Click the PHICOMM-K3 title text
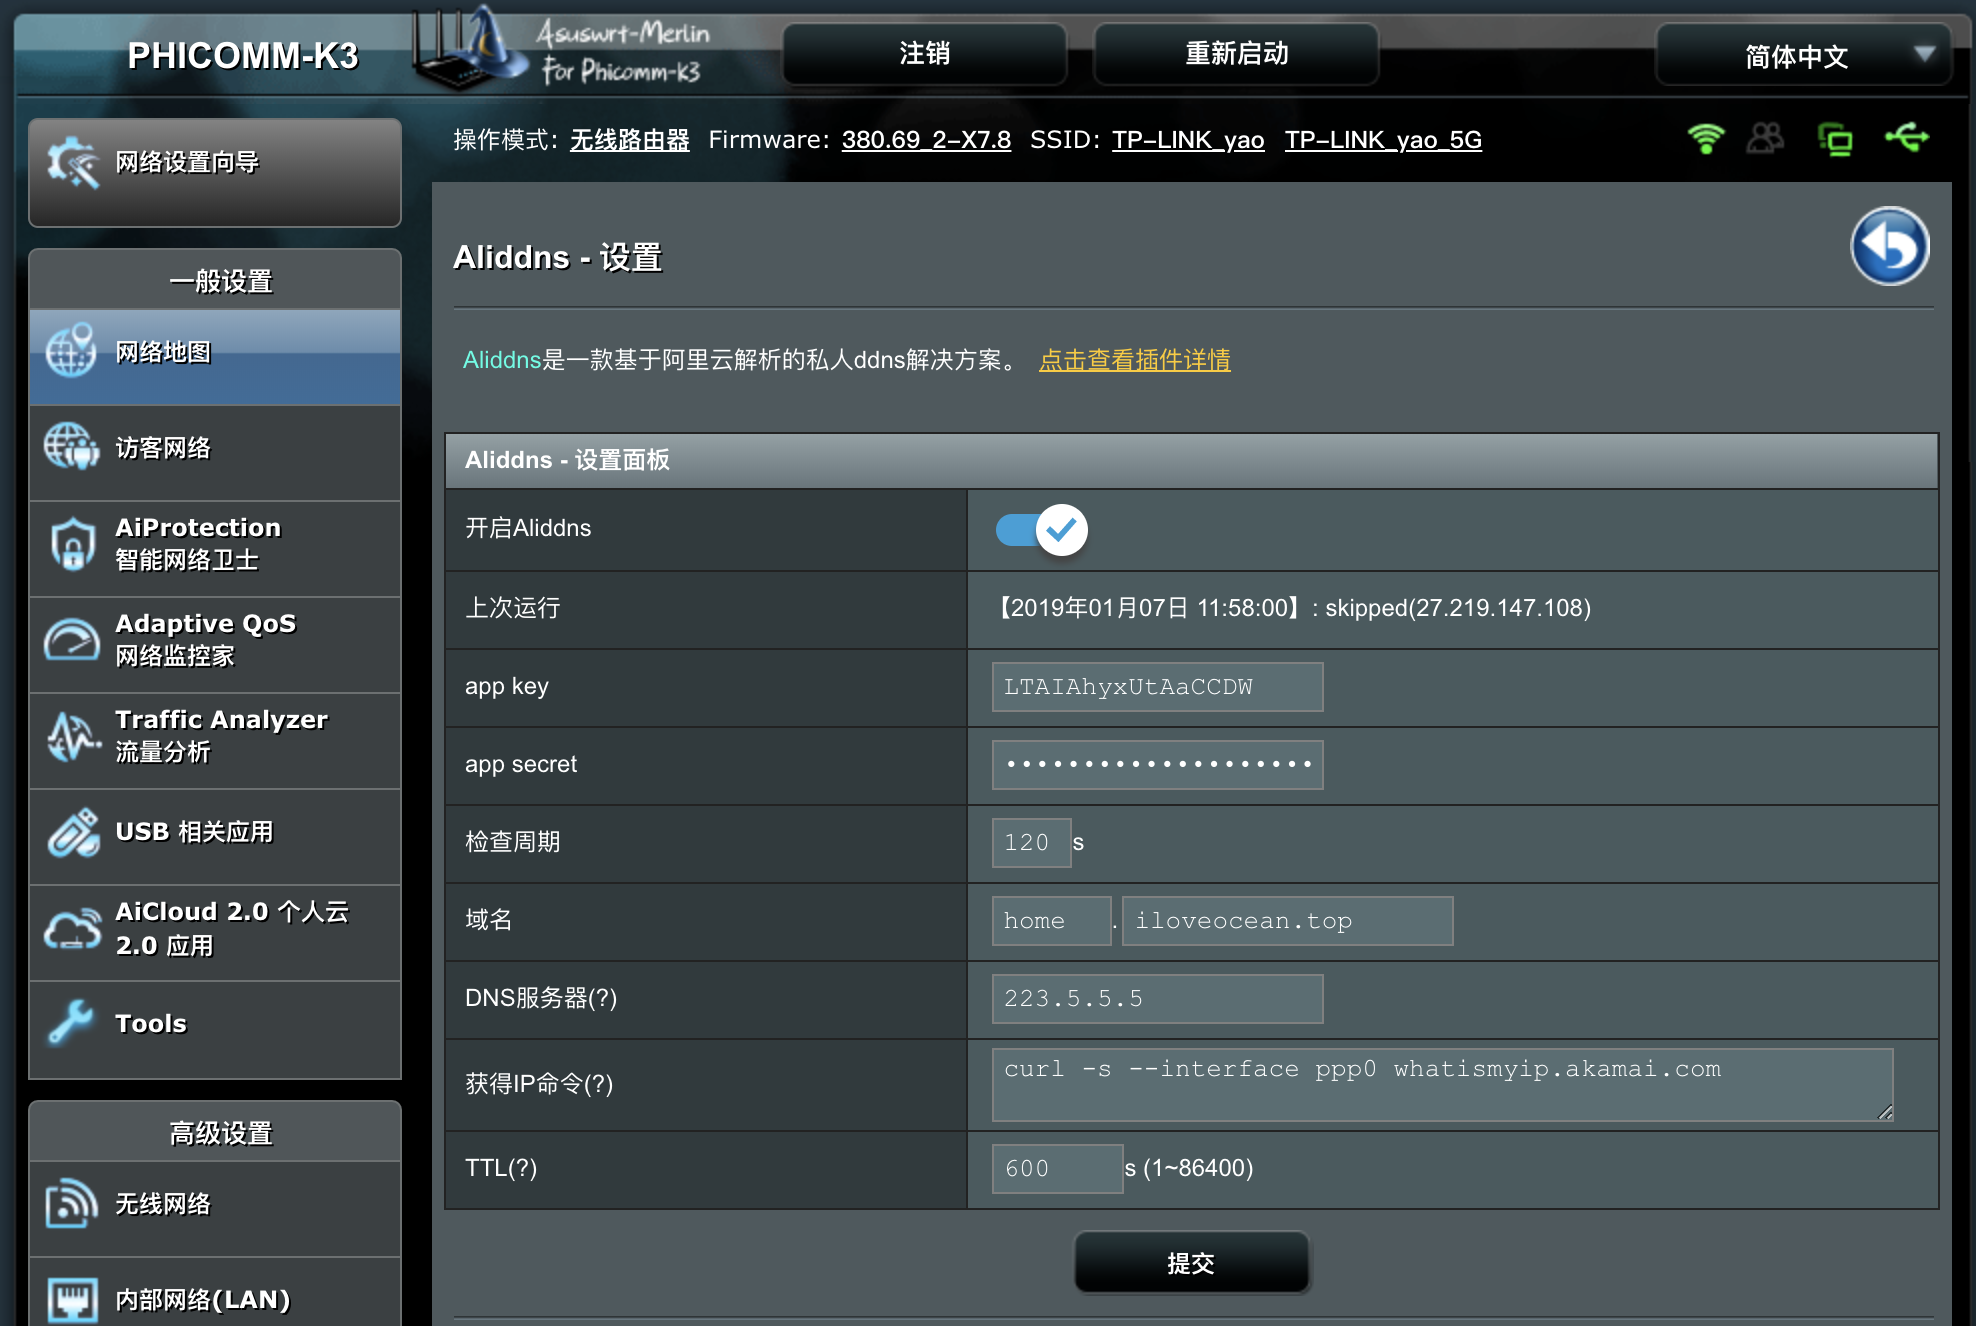This screenshot has width=1976, height=1326. (243, 56)
